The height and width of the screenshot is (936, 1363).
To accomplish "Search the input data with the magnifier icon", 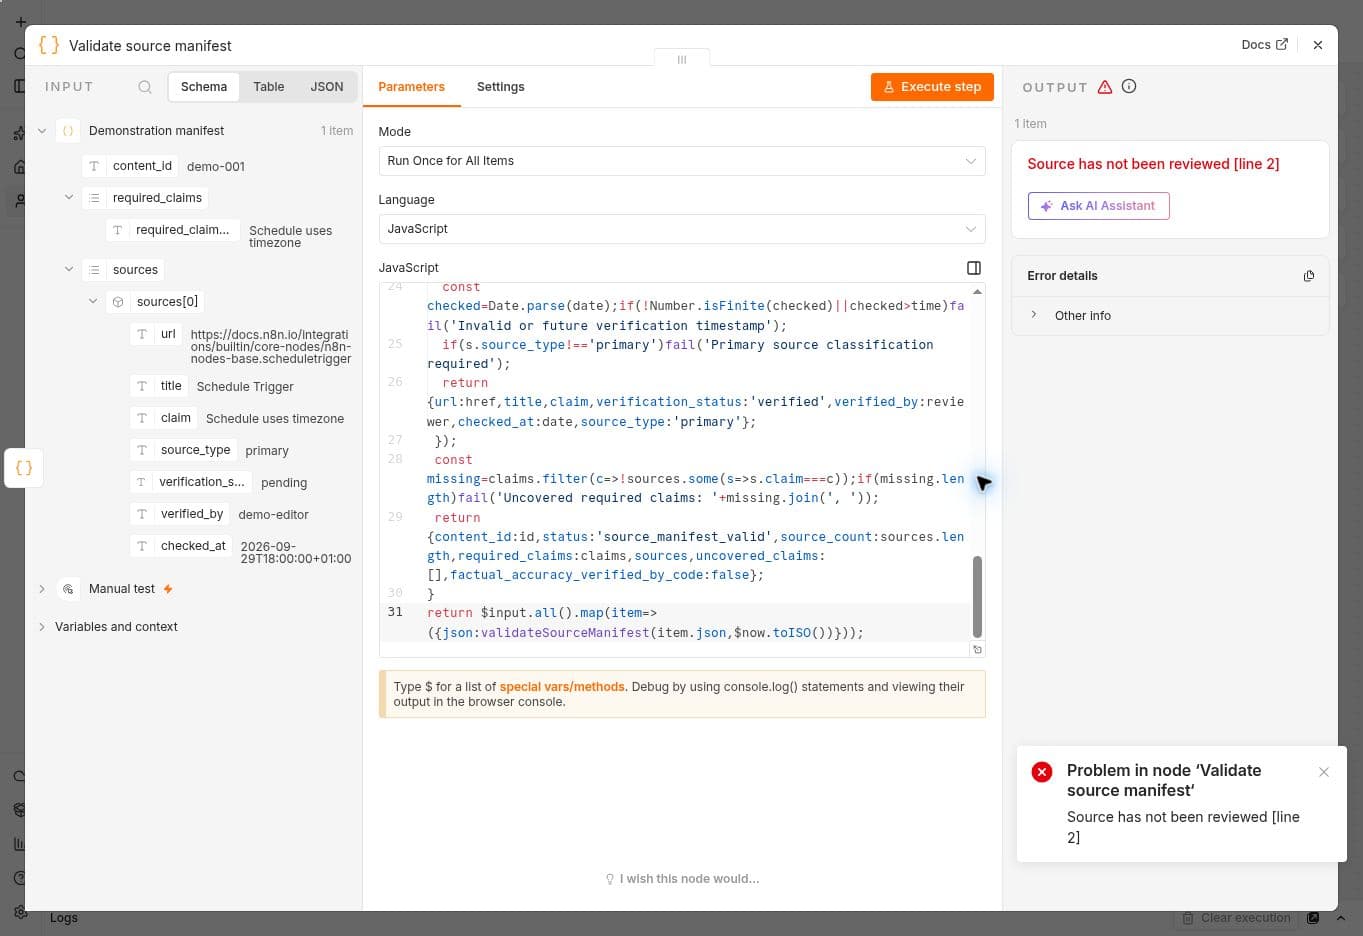I will tap(145, 87).
